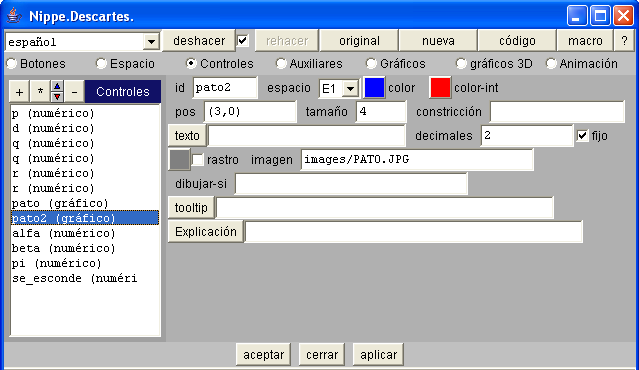The height and width of the screenshot is (370, 639).
Task: Select list item alfa (numérico)
Action: coord(85,233)
